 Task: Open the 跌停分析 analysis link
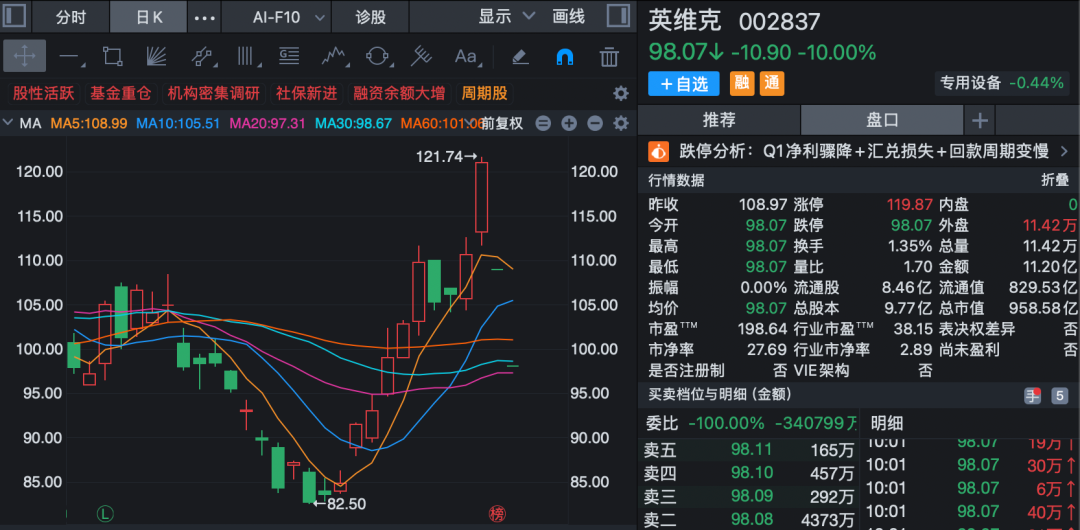pyautogui.click(x=860, y=152)
